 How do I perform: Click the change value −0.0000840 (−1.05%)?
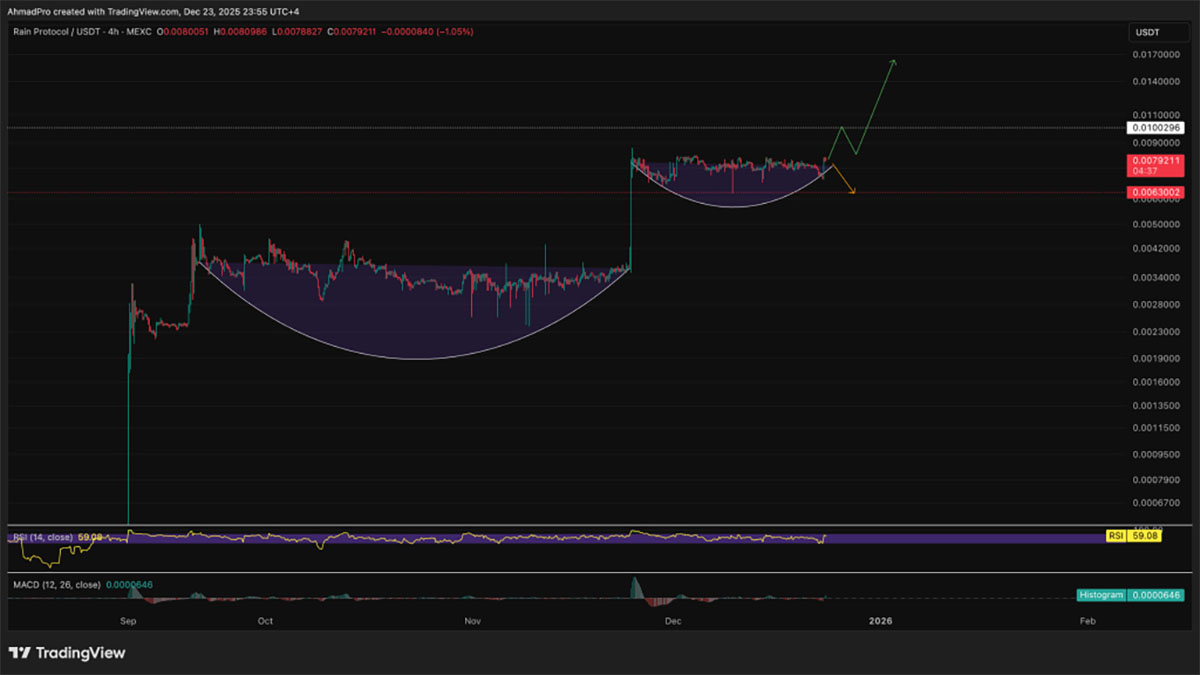(427, 32)
